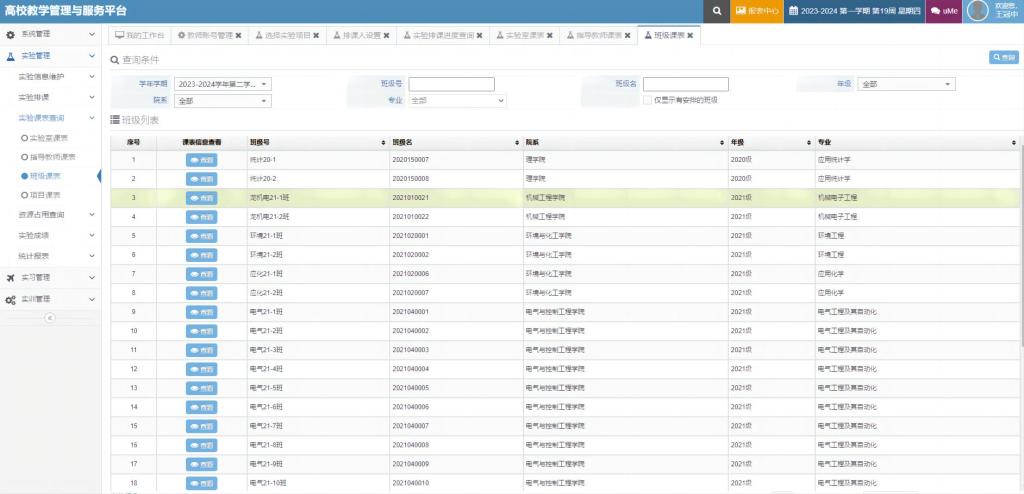This screenshot has width=1024, height=494.
Task: Switch to the 排课人设置 tab
Action: point(359,36)
